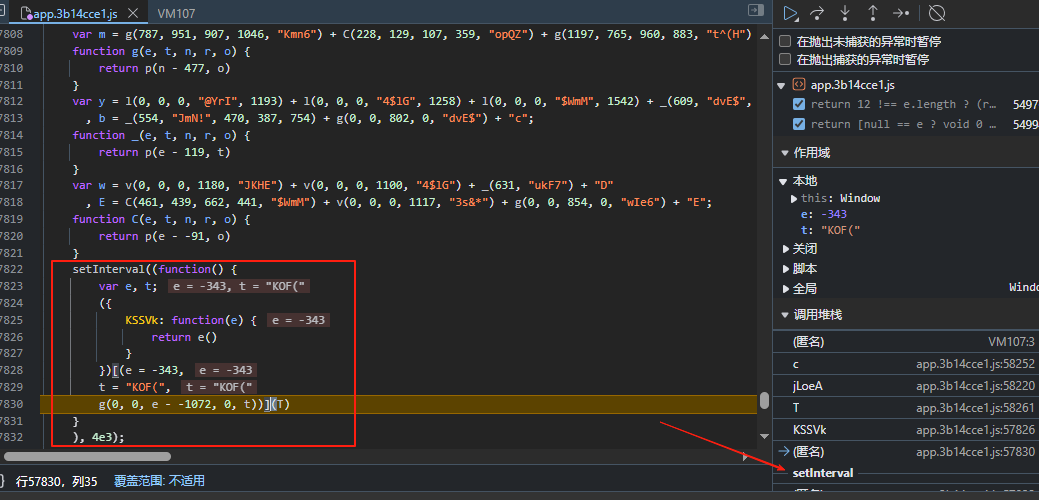Click the file icon on app.3b14cce1.js tab
This screenshot has width=1039, height=500.
(27, 13)
